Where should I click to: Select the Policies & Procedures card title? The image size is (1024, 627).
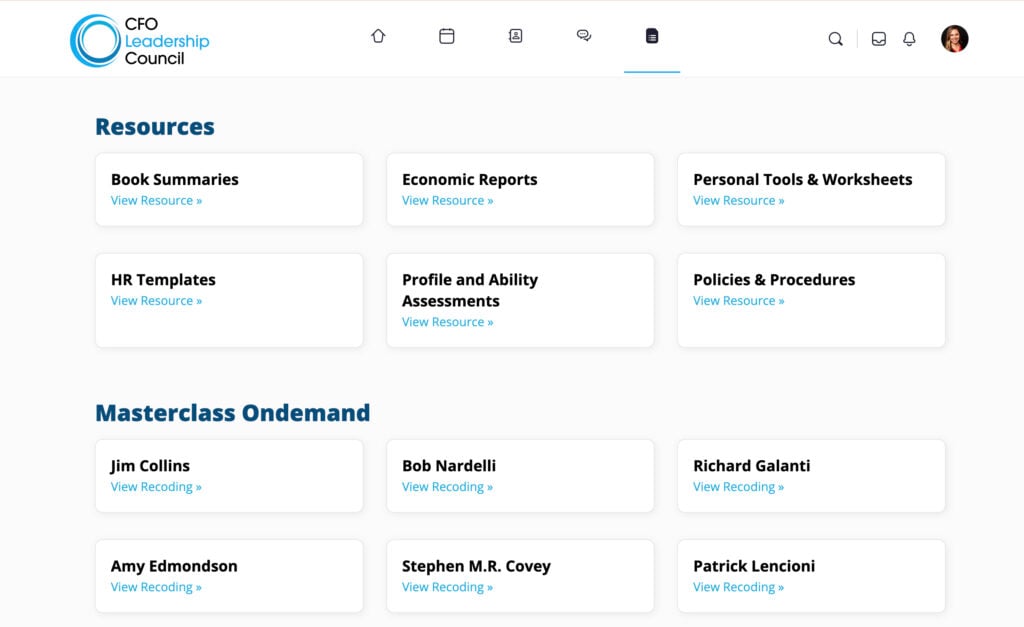click(x=774, y=280)
